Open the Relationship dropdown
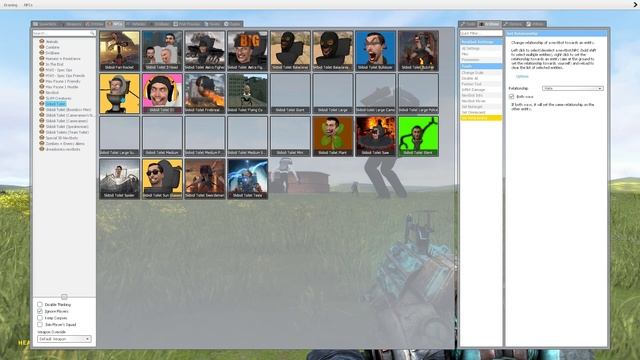 point(573,88)
